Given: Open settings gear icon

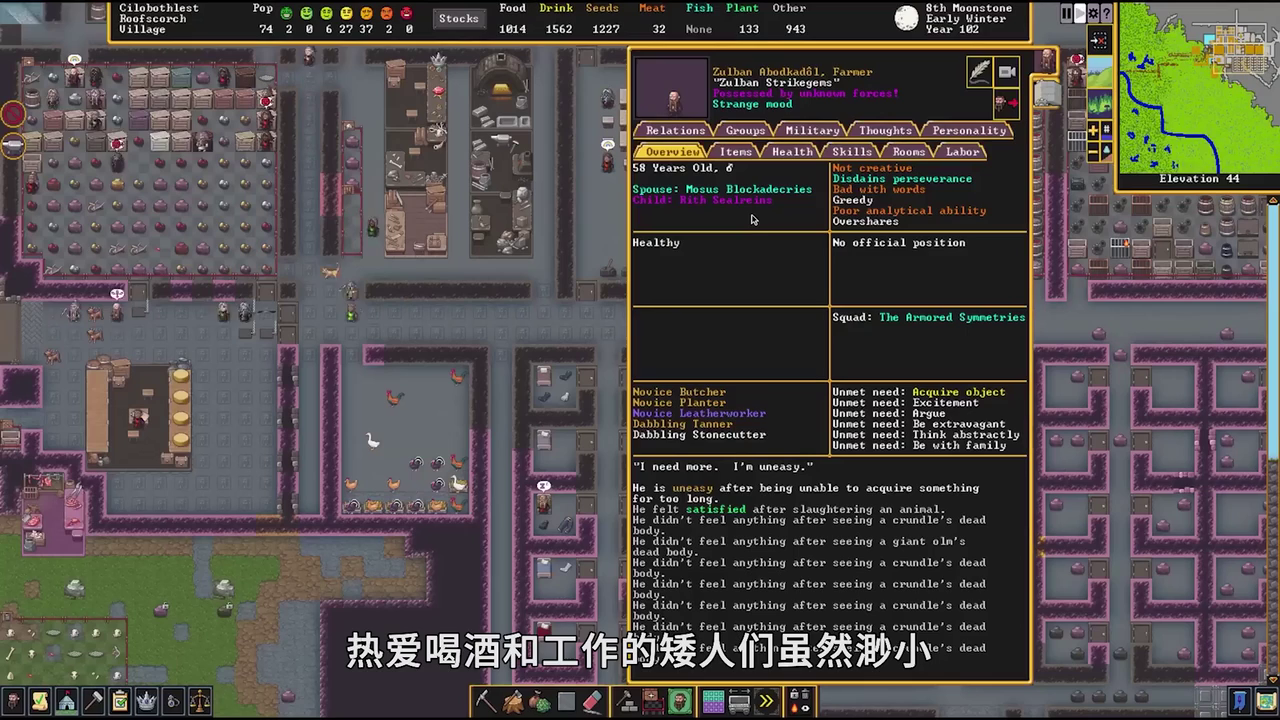Looking at the screenshot, I should 1093,13.
